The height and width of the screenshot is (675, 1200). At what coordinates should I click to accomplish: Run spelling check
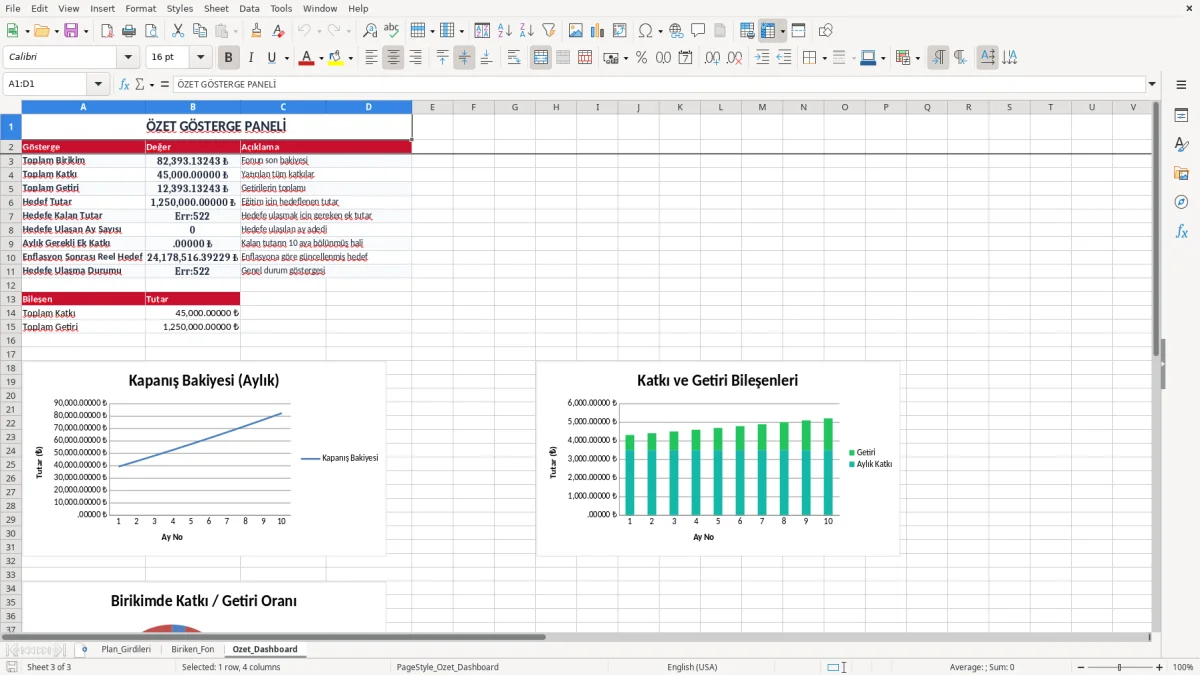click(392, 31)
